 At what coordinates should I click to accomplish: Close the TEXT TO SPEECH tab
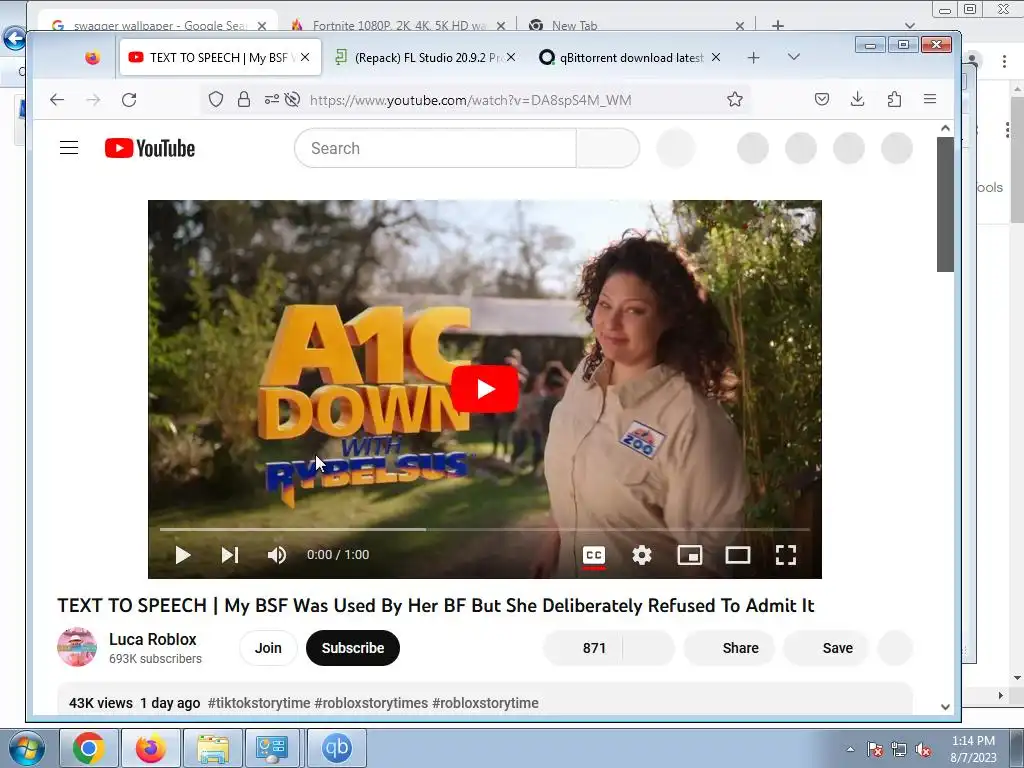(305, 57)
